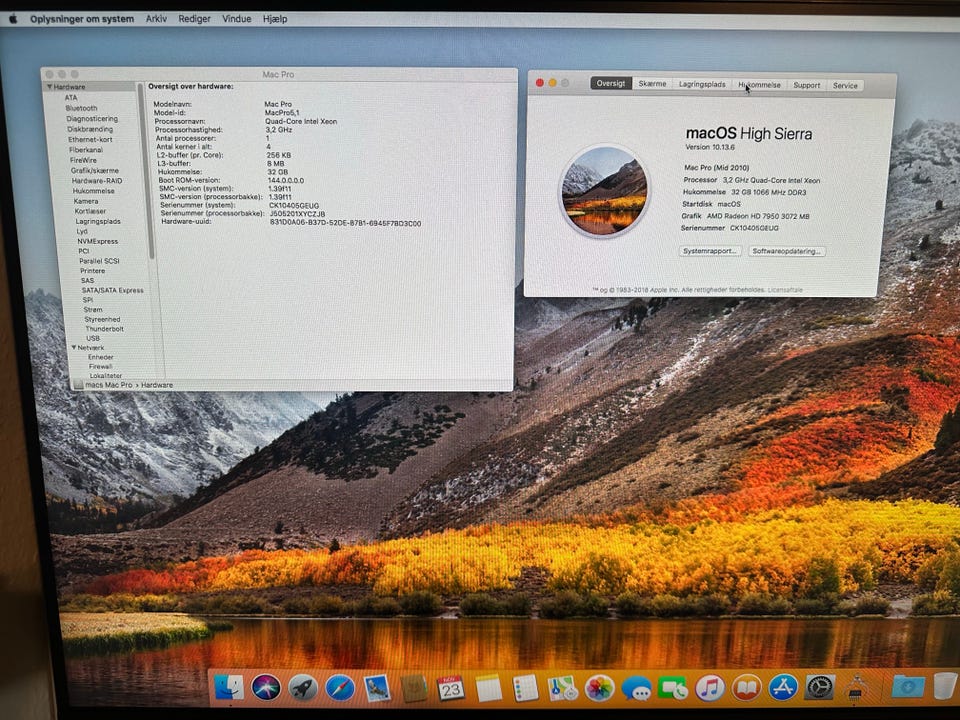960x720 pixels.
Task: Open the yellow Notes icon in Dock
Action: tap(489, 689)
